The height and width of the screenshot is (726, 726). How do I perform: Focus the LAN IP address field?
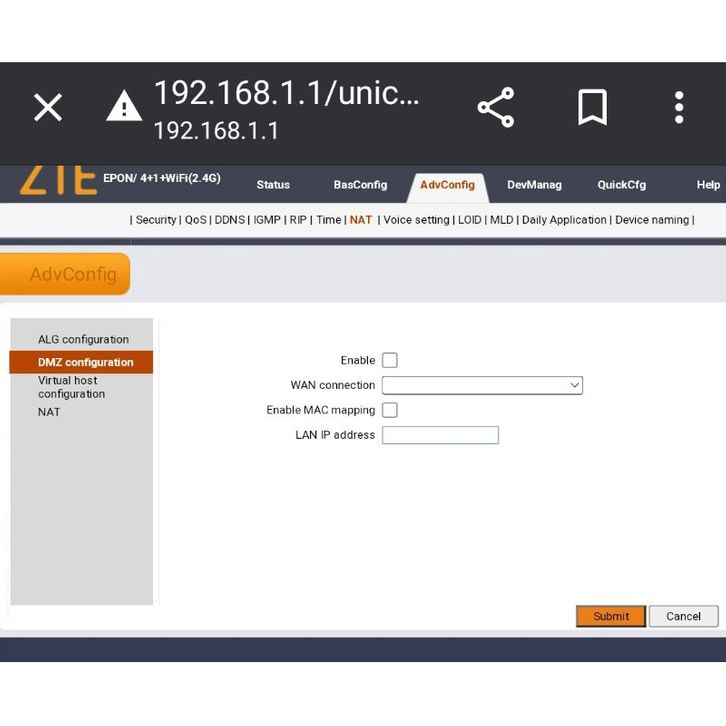[x=440, y=435]
